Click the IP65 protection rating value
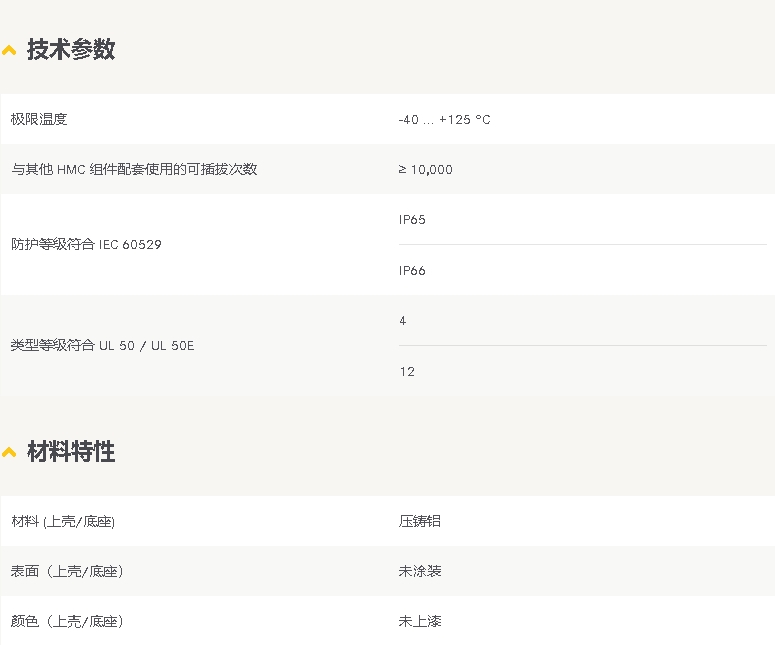Viewport: 775px width, 645px height. (412, 219)
